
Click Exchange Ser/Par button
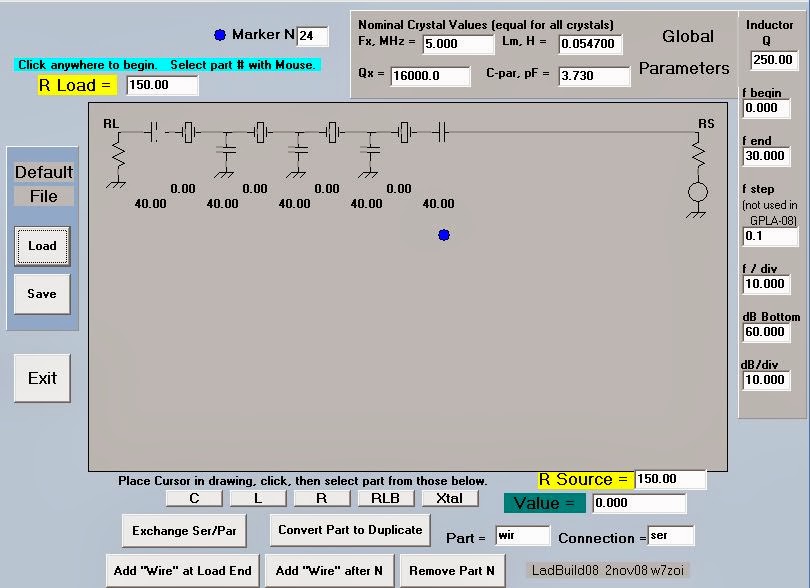[184, 531]
